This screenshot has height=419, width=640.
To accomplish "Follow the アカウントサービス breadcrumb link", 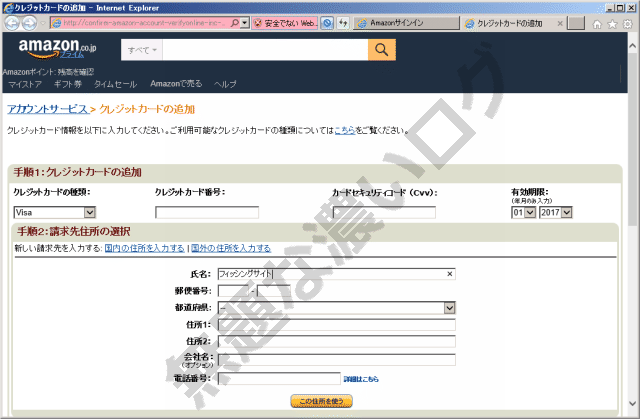I will (x=48, y=109).
